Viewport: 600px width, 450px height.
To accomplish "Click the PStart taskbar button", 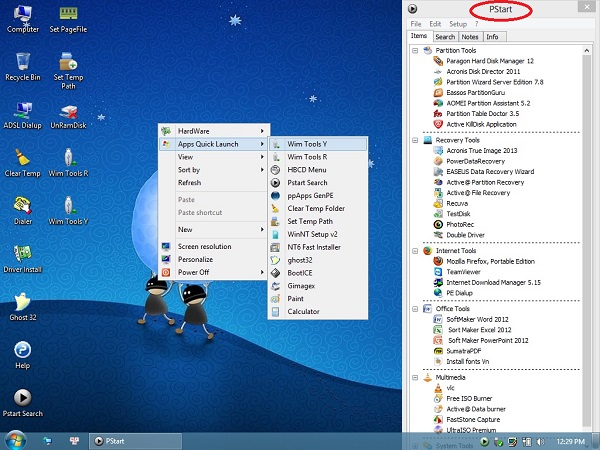I will (135, 441).
